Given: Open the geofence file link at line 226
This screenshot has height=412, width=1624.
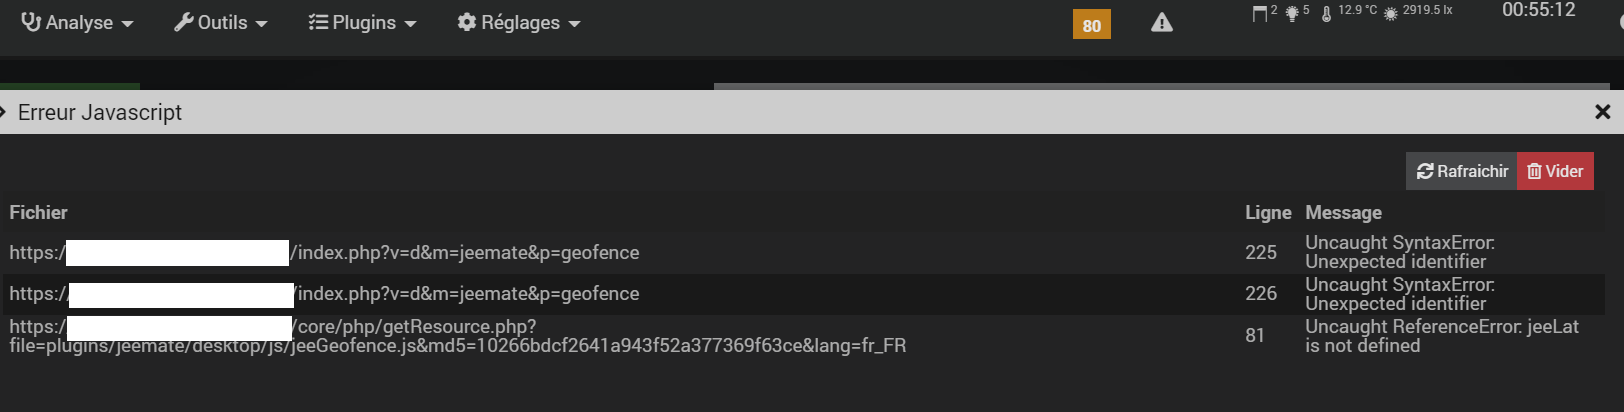Looking at the screenshot, I should coord(467,294).
